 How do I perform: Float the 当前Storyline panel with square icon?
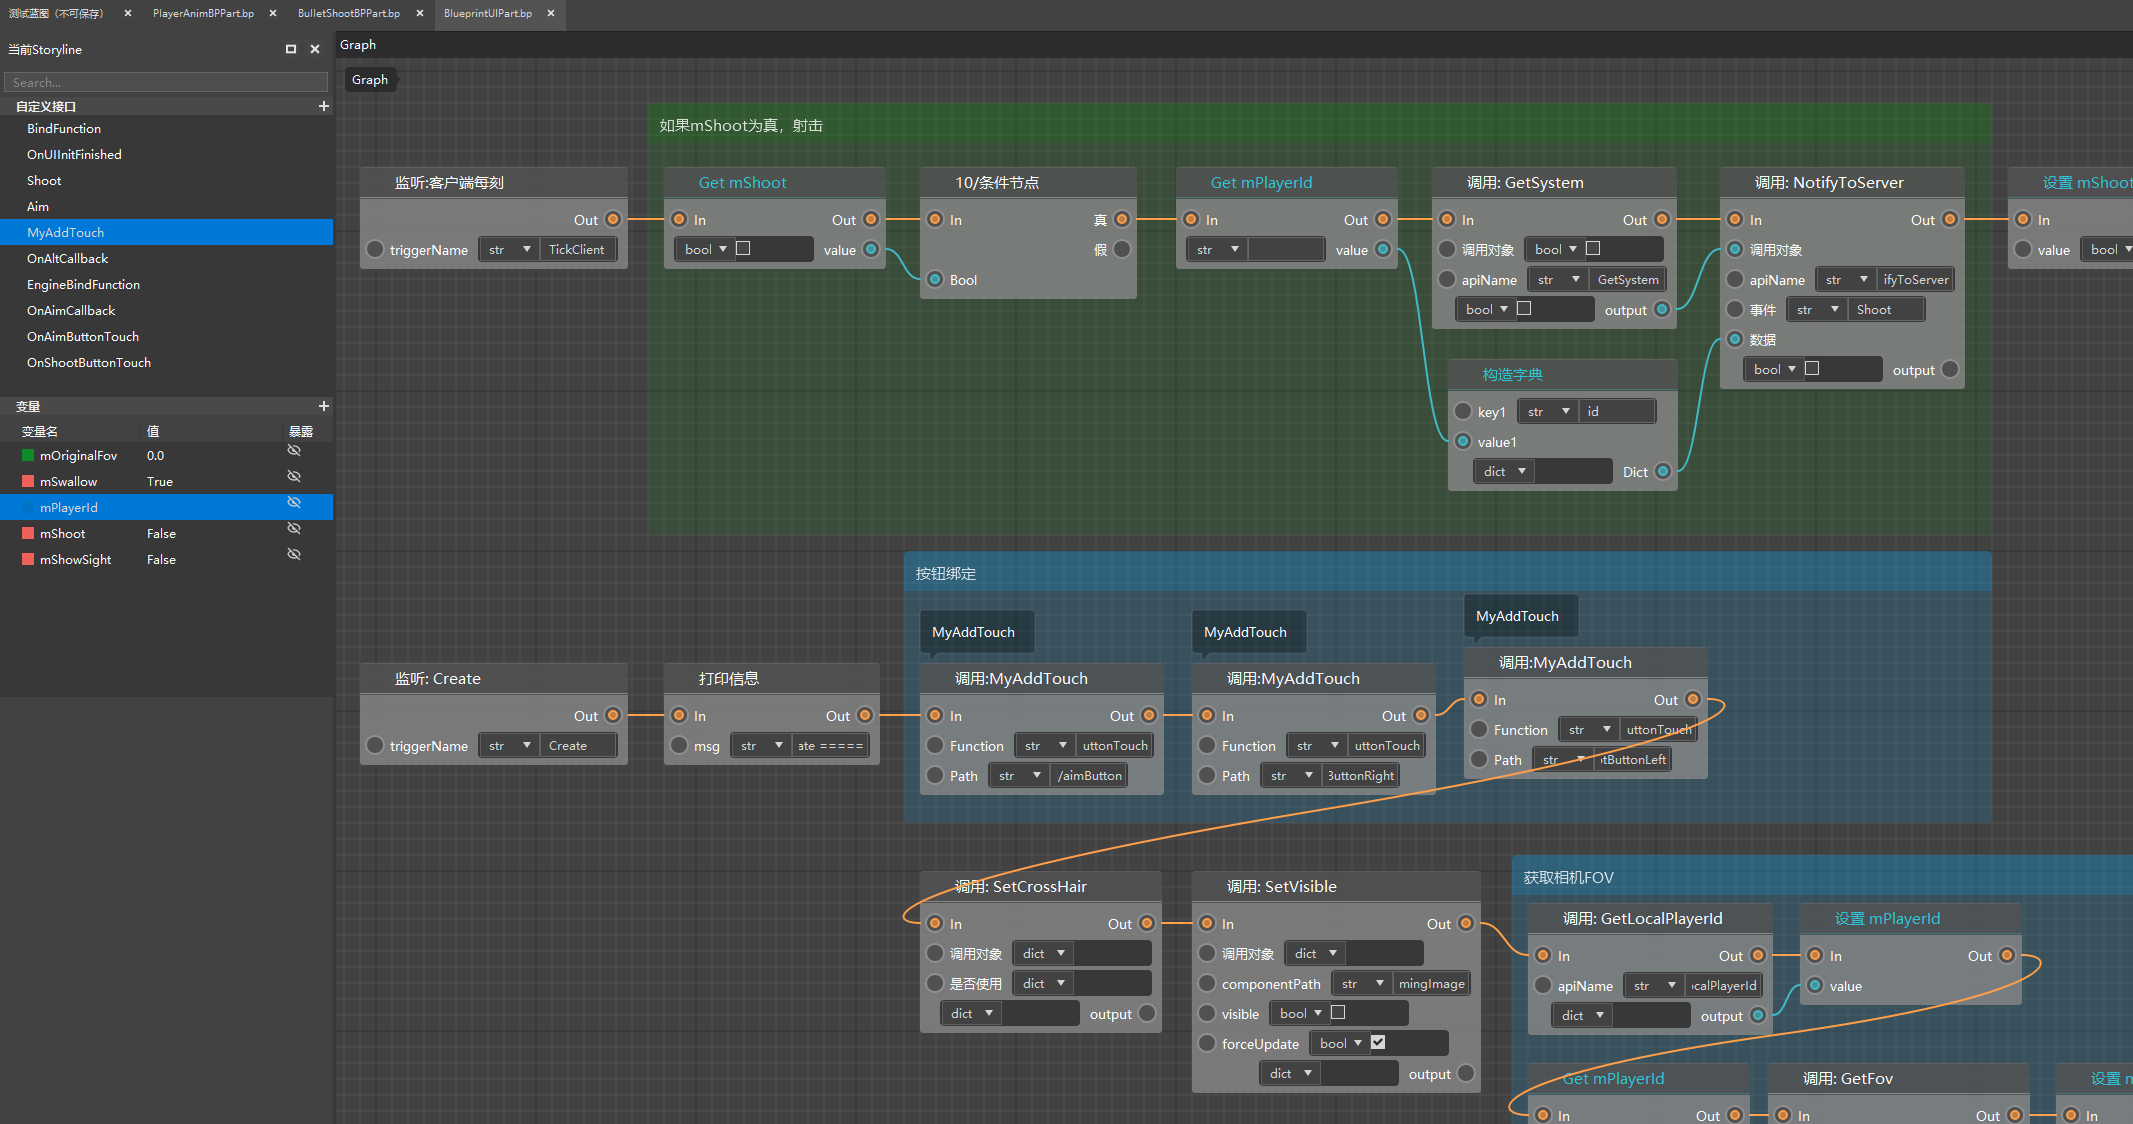tap(291, 49)
